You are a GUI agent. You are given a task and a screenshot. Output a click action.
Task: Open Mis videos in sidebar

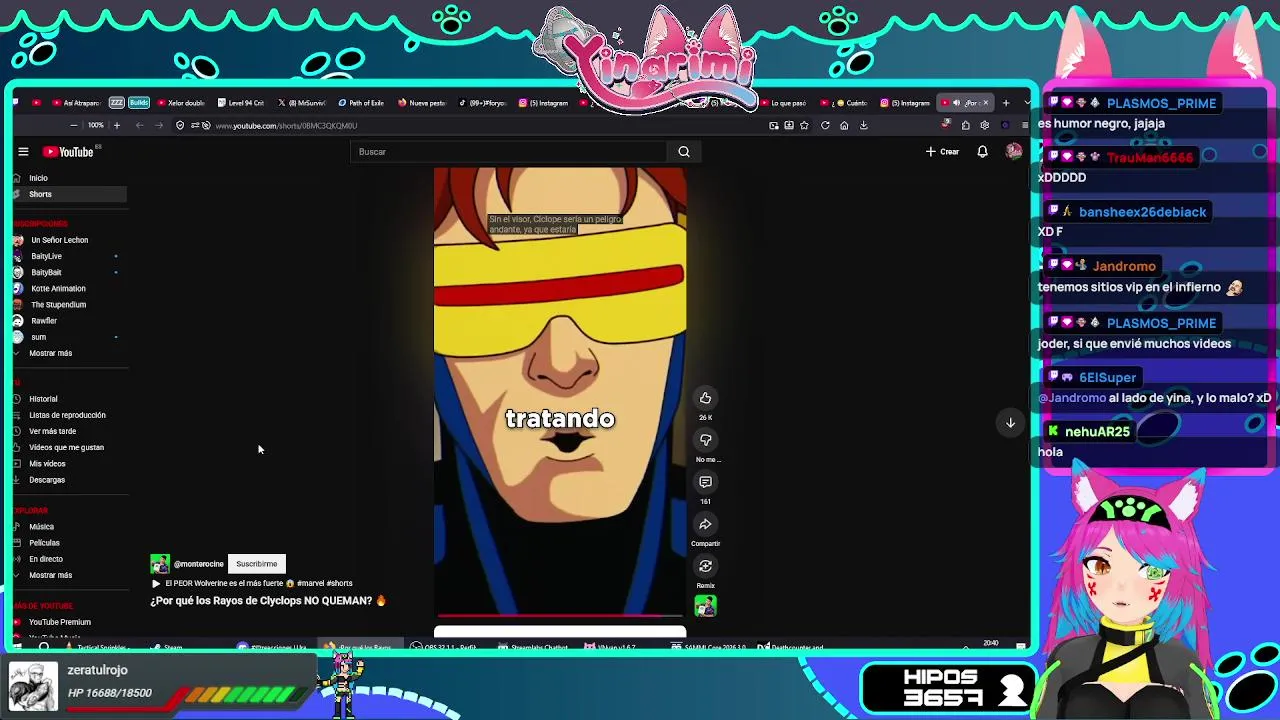pos(47,464)
